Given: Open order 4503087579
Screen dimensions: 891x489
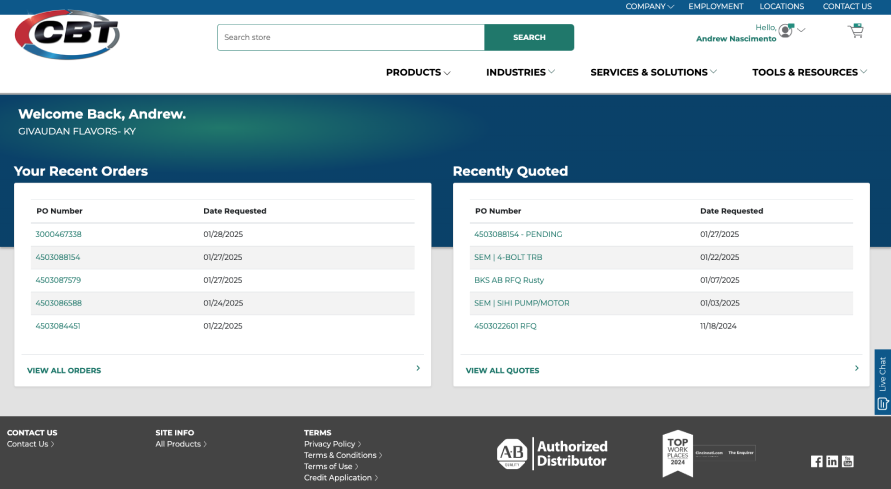Looking at the screenshot, I should 58,280.
